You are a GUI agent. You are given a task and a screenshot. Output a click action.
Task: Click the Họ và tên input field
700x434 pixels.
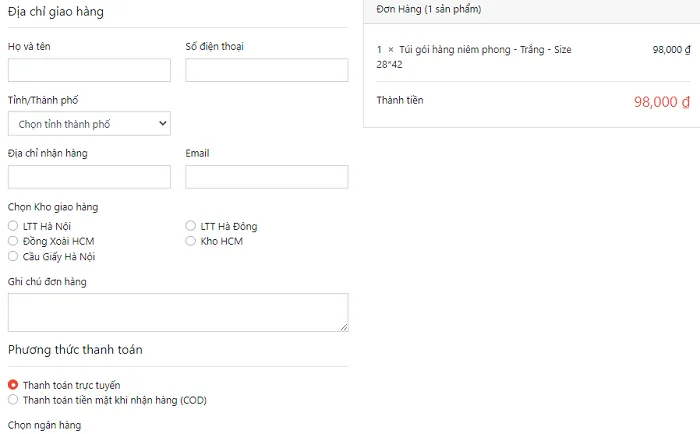pyautogui.click(x=89, y=70)
